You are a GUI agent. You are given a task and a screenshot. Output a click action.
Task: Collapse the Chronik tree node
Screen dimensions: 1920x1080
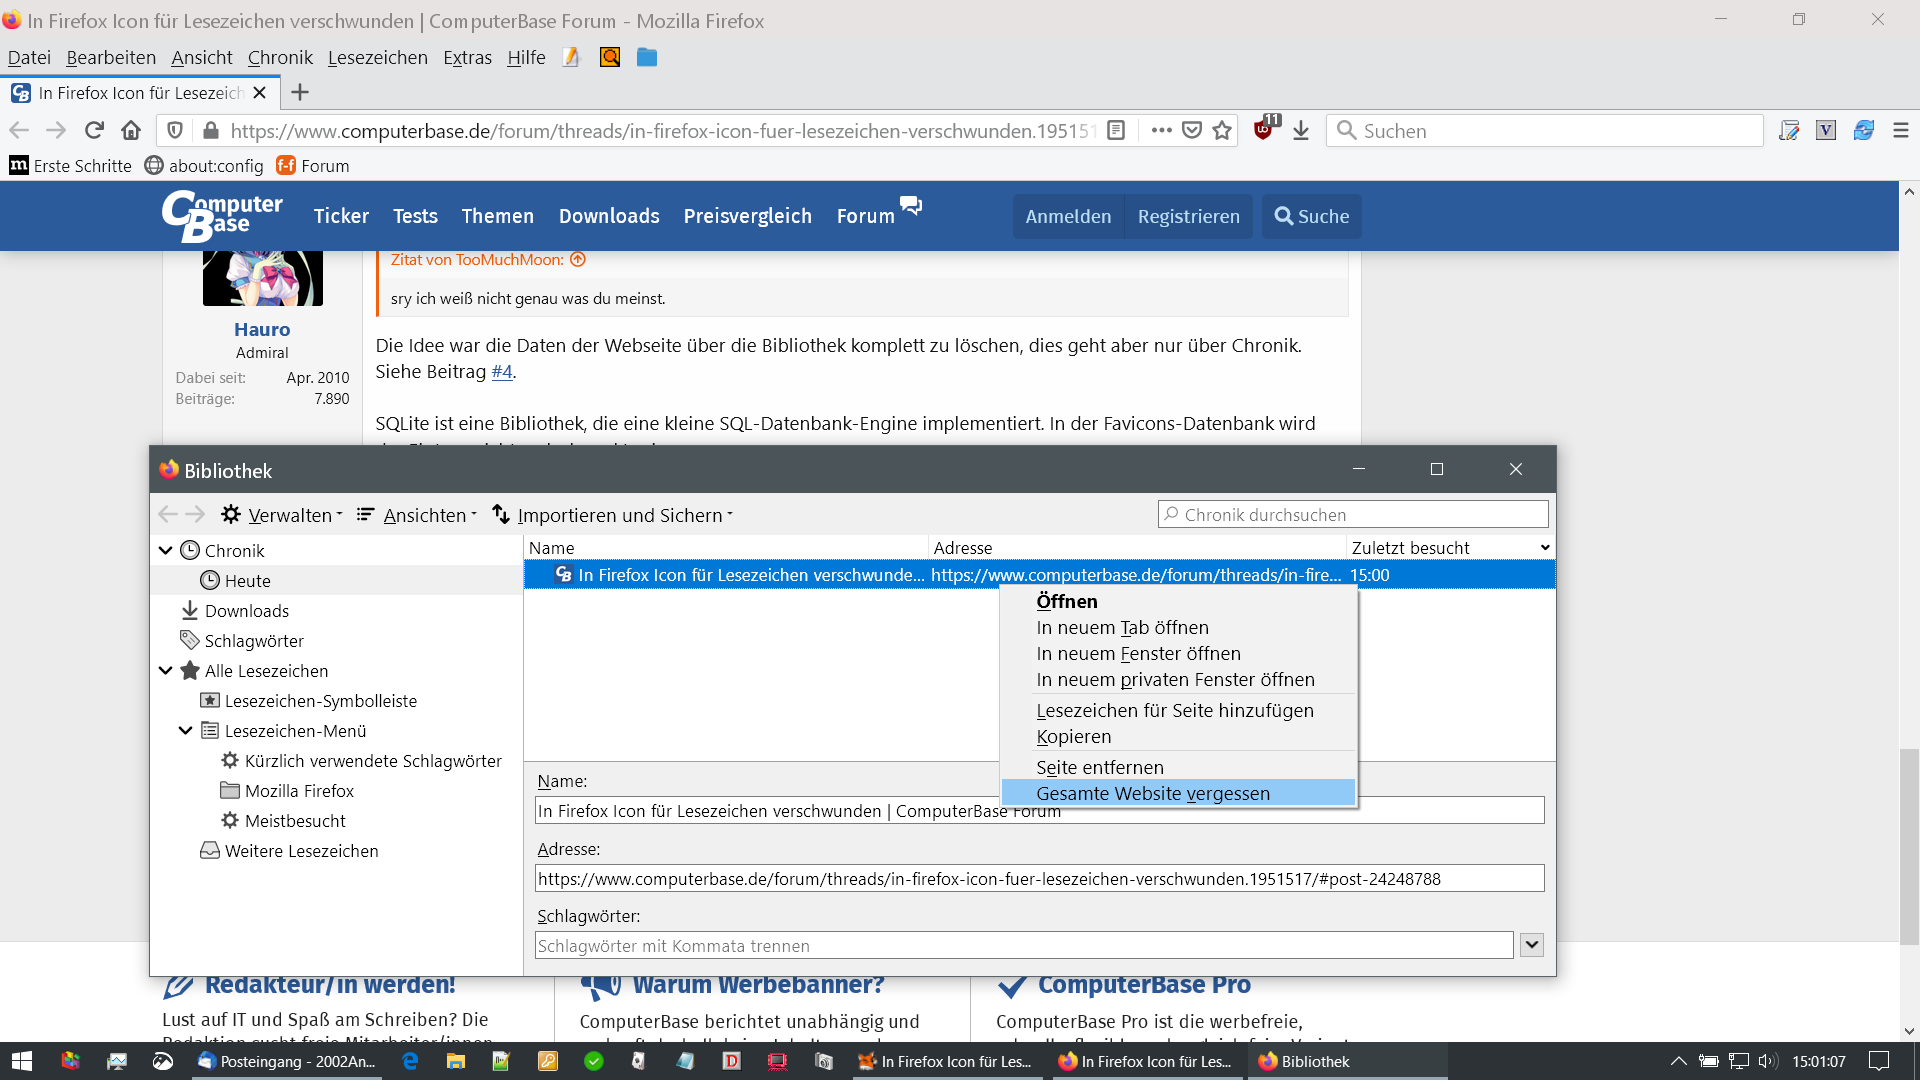(166, 550)
